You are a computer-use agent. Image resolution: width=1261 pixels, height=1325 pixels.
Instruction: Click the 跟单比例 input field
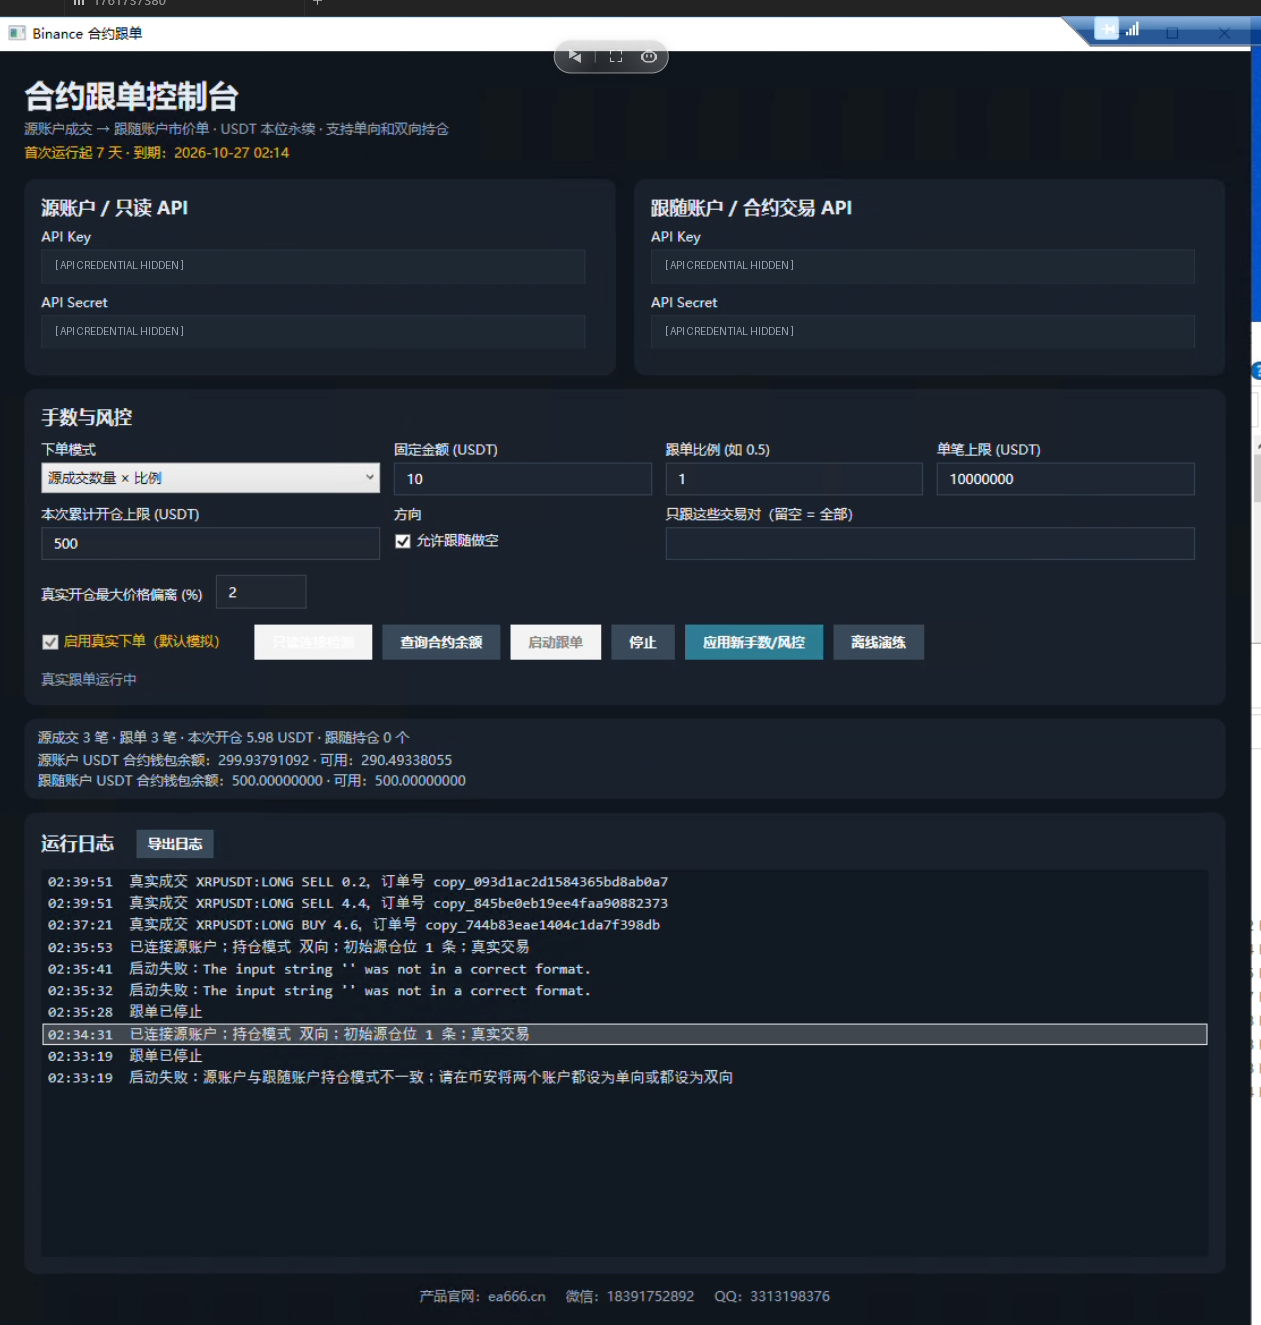tap(794, 479)
